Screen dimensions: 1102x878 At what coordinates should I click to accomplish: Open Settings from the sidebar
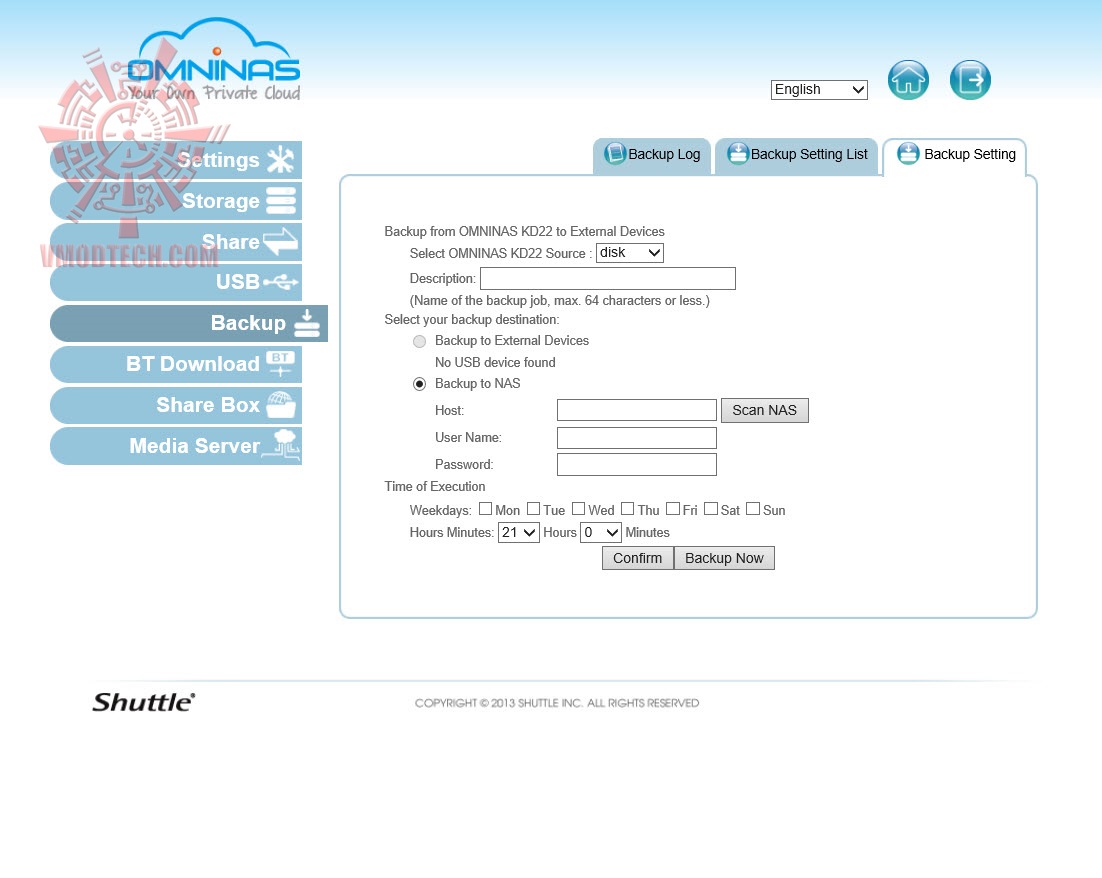pyautogui.click(x=176, y=160)
